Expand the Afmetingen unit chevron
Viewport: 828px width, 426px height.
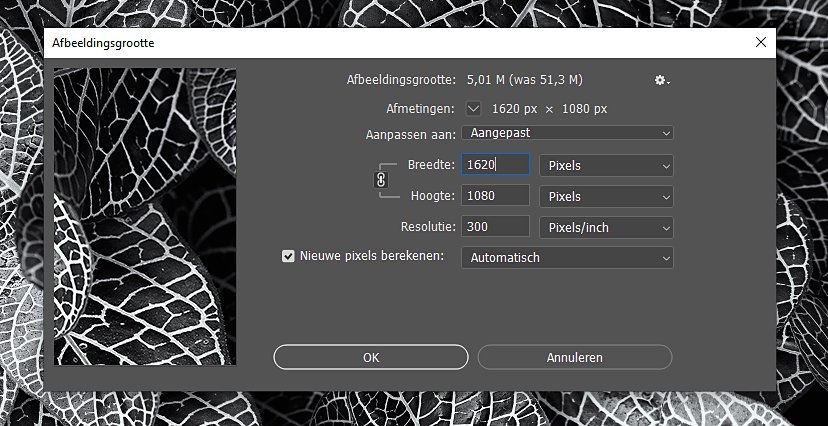(473, 108)
